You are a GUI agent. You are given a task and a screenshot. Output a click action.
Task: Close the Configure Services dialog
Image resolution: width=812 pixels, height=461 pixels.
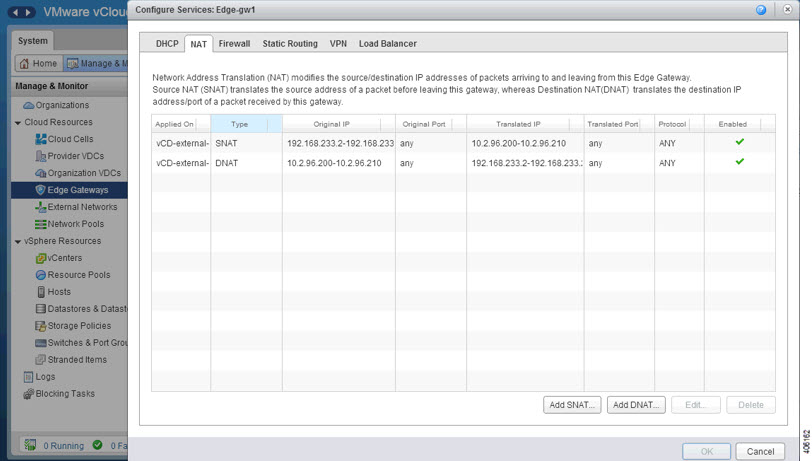787,9
